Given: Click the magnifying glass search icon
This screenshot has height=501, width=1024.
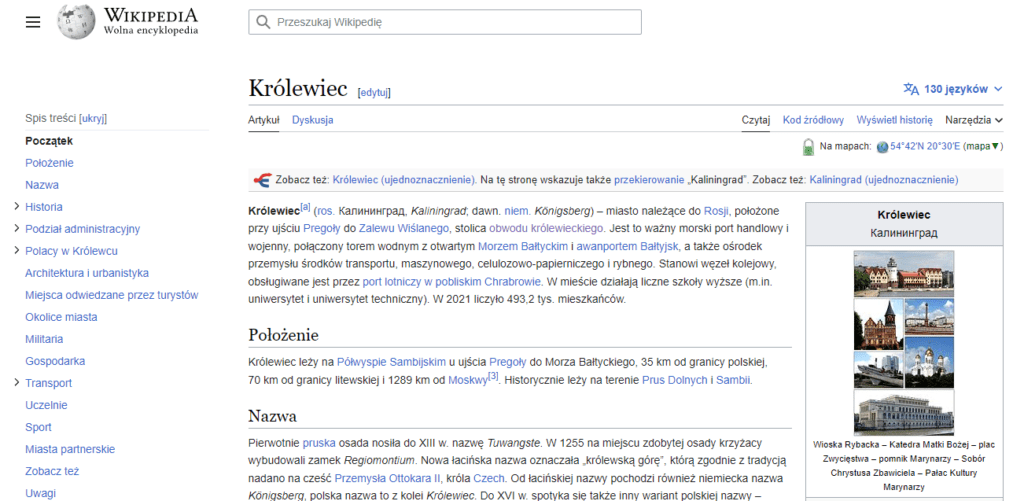Looking at the screenshot, I should click(264, 22).
